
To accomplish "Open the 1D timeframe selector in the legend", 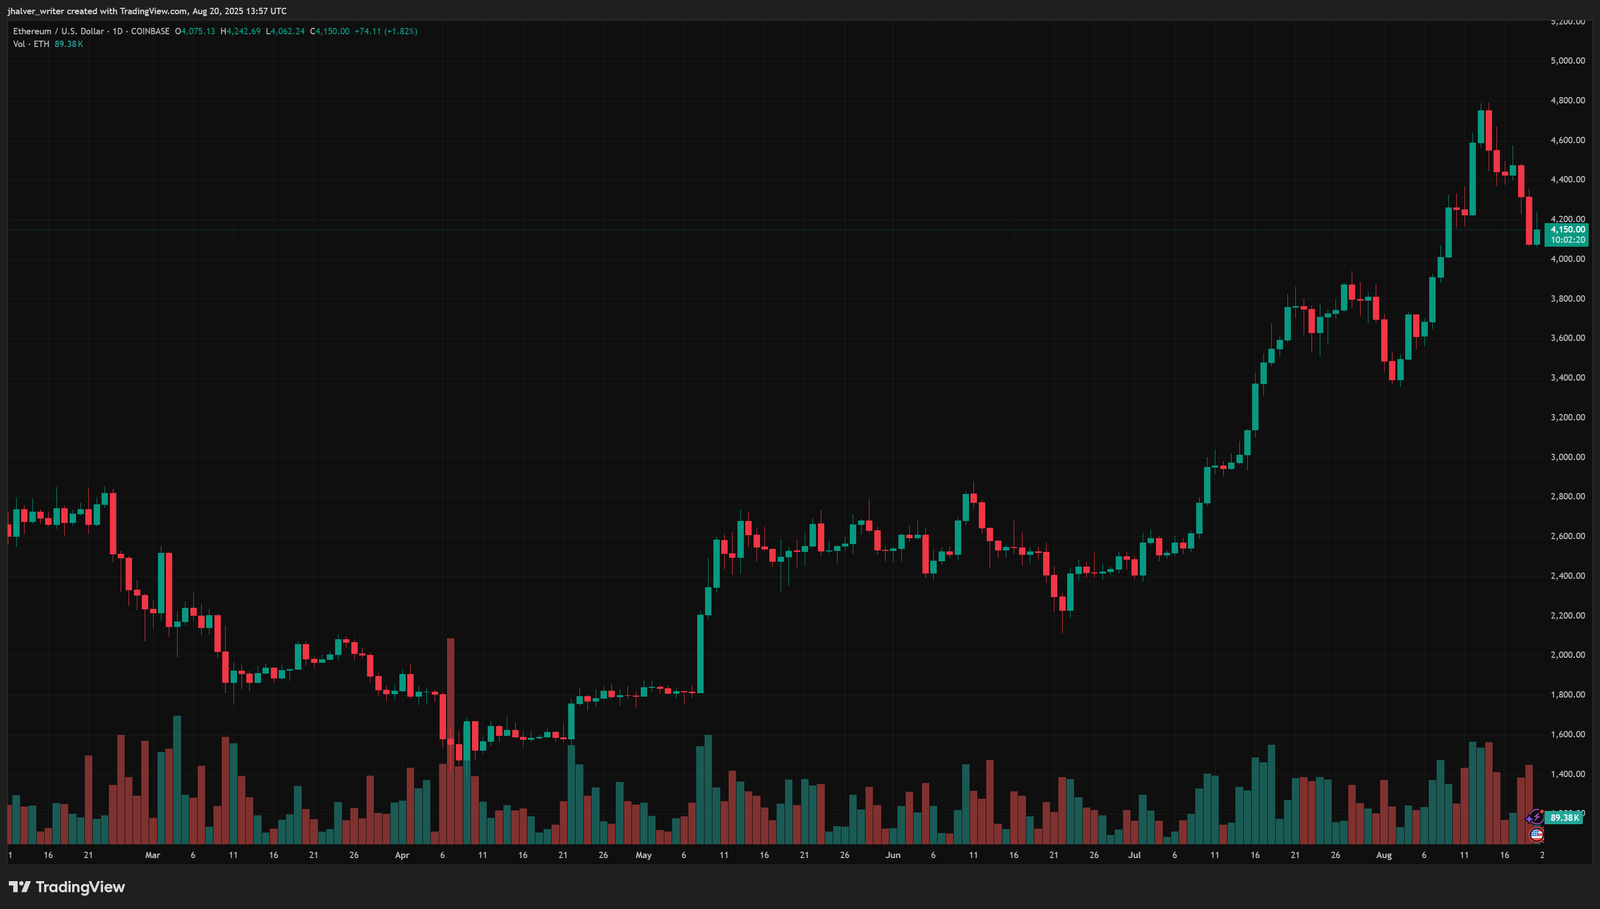I will [x=117, y=31].
